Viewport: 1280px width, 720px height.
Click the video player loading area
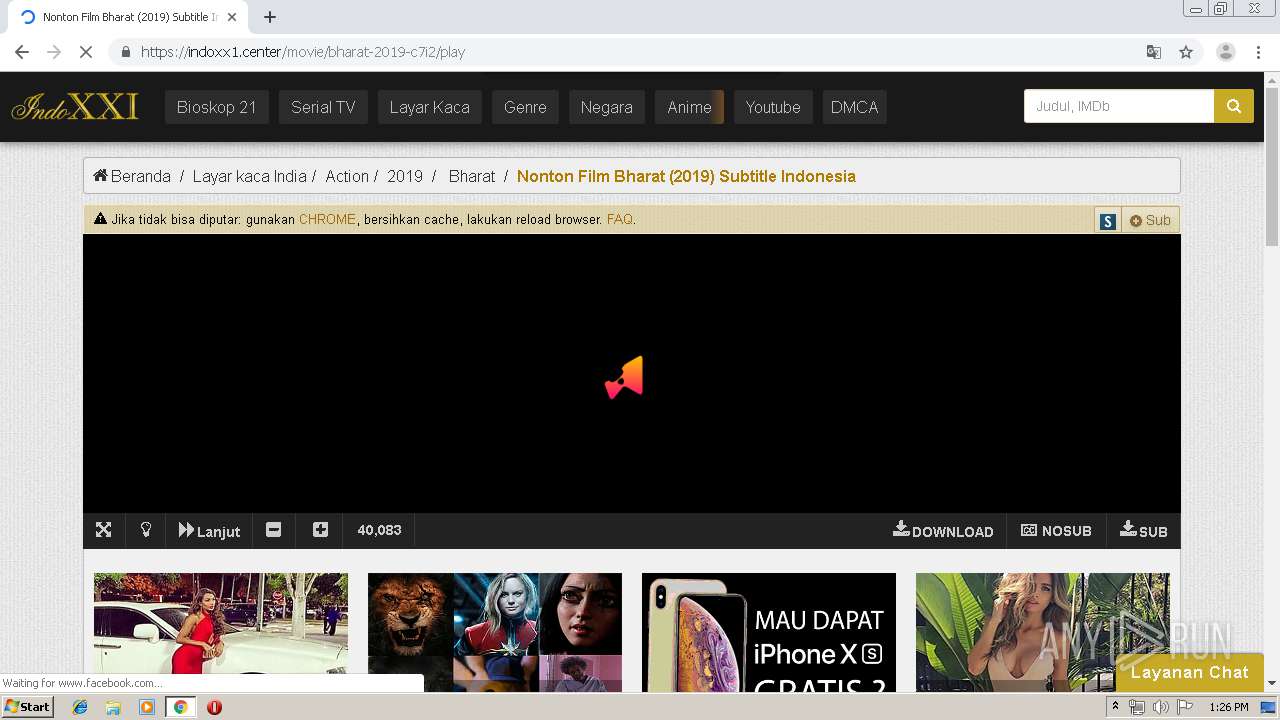click(631, 374)
